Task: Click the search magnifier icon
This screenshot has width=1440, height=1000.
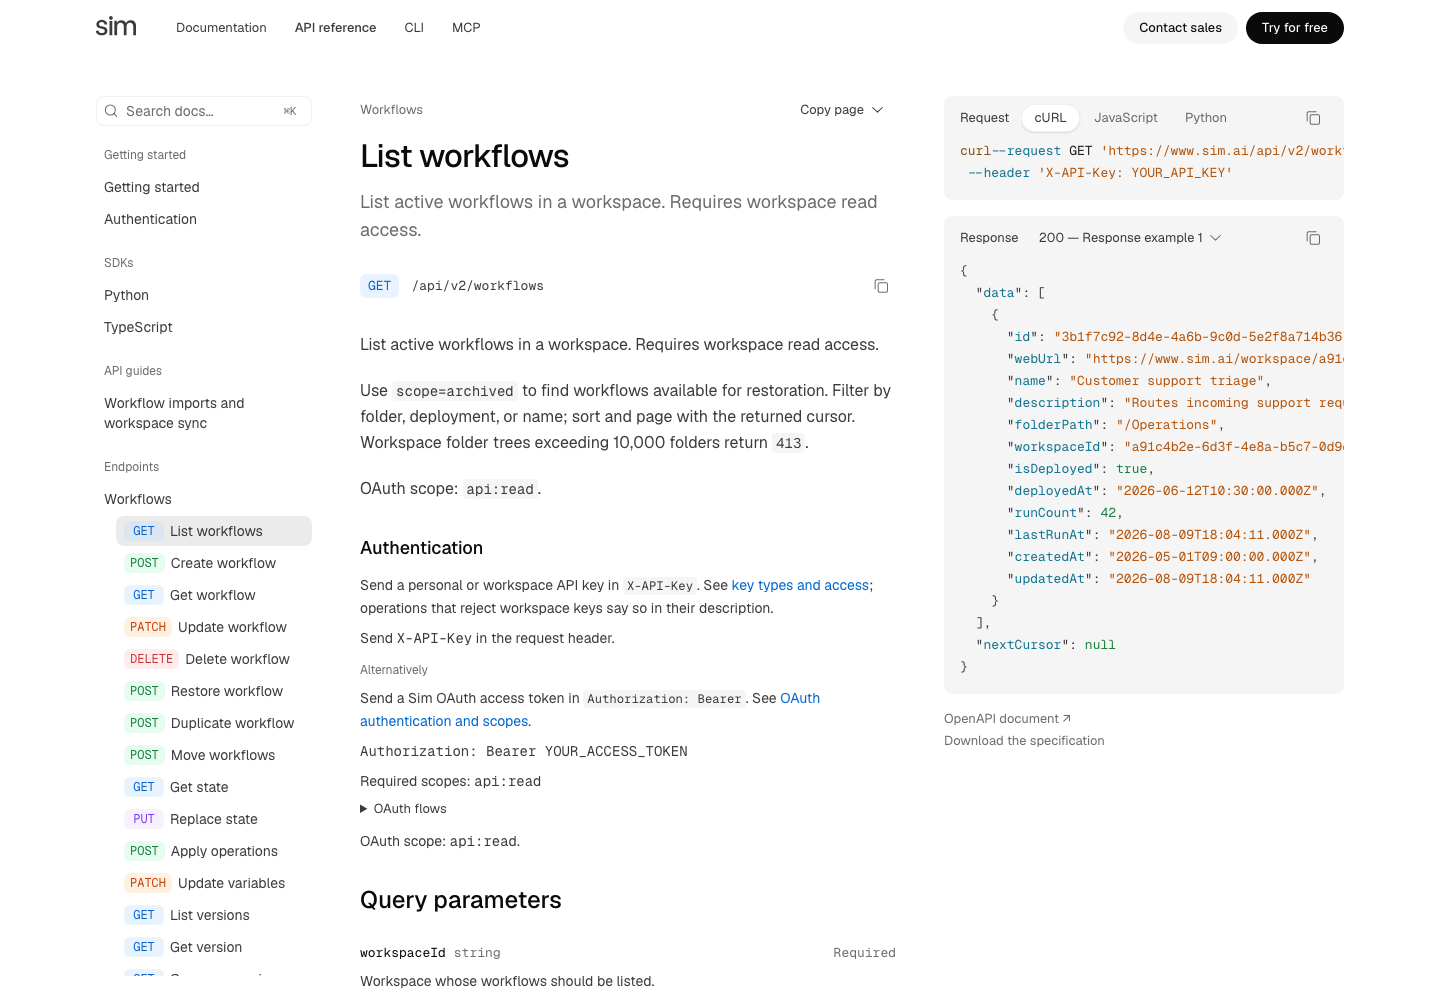Action: (111, 111)
